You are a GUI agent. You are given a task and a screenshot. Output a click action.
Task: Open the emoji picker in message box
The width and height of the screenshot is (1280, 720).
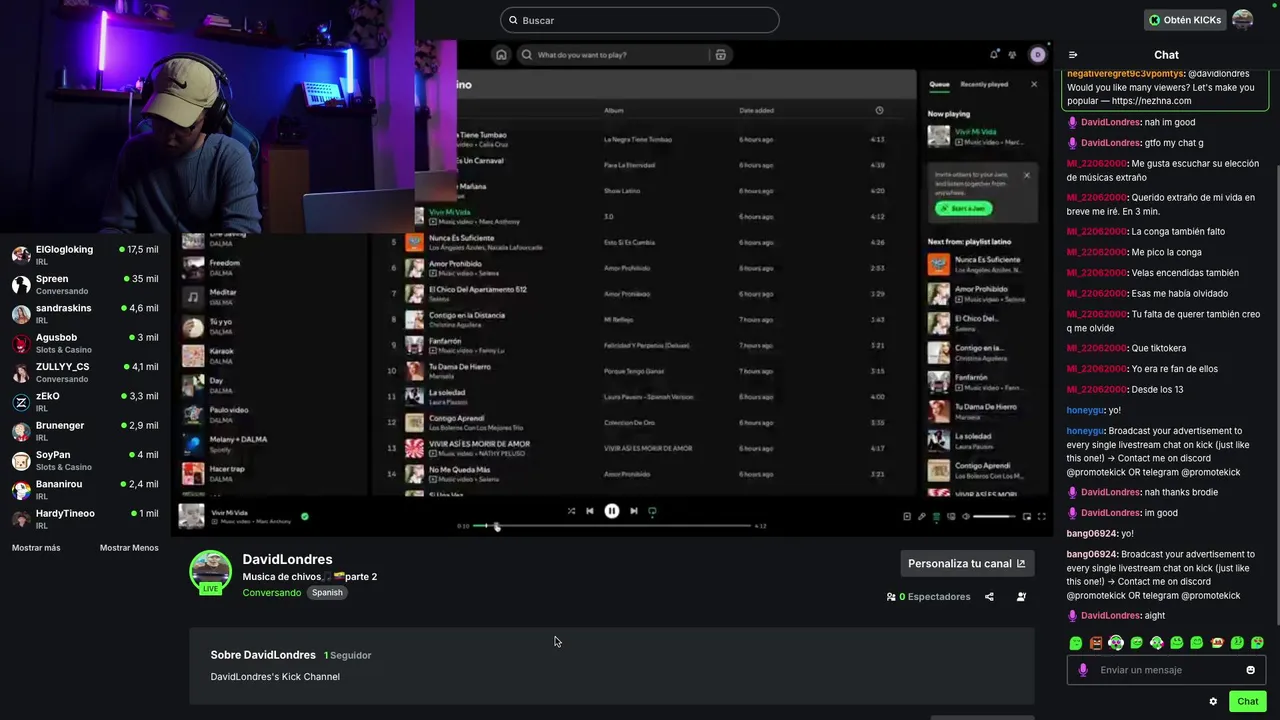point(1250,670)
